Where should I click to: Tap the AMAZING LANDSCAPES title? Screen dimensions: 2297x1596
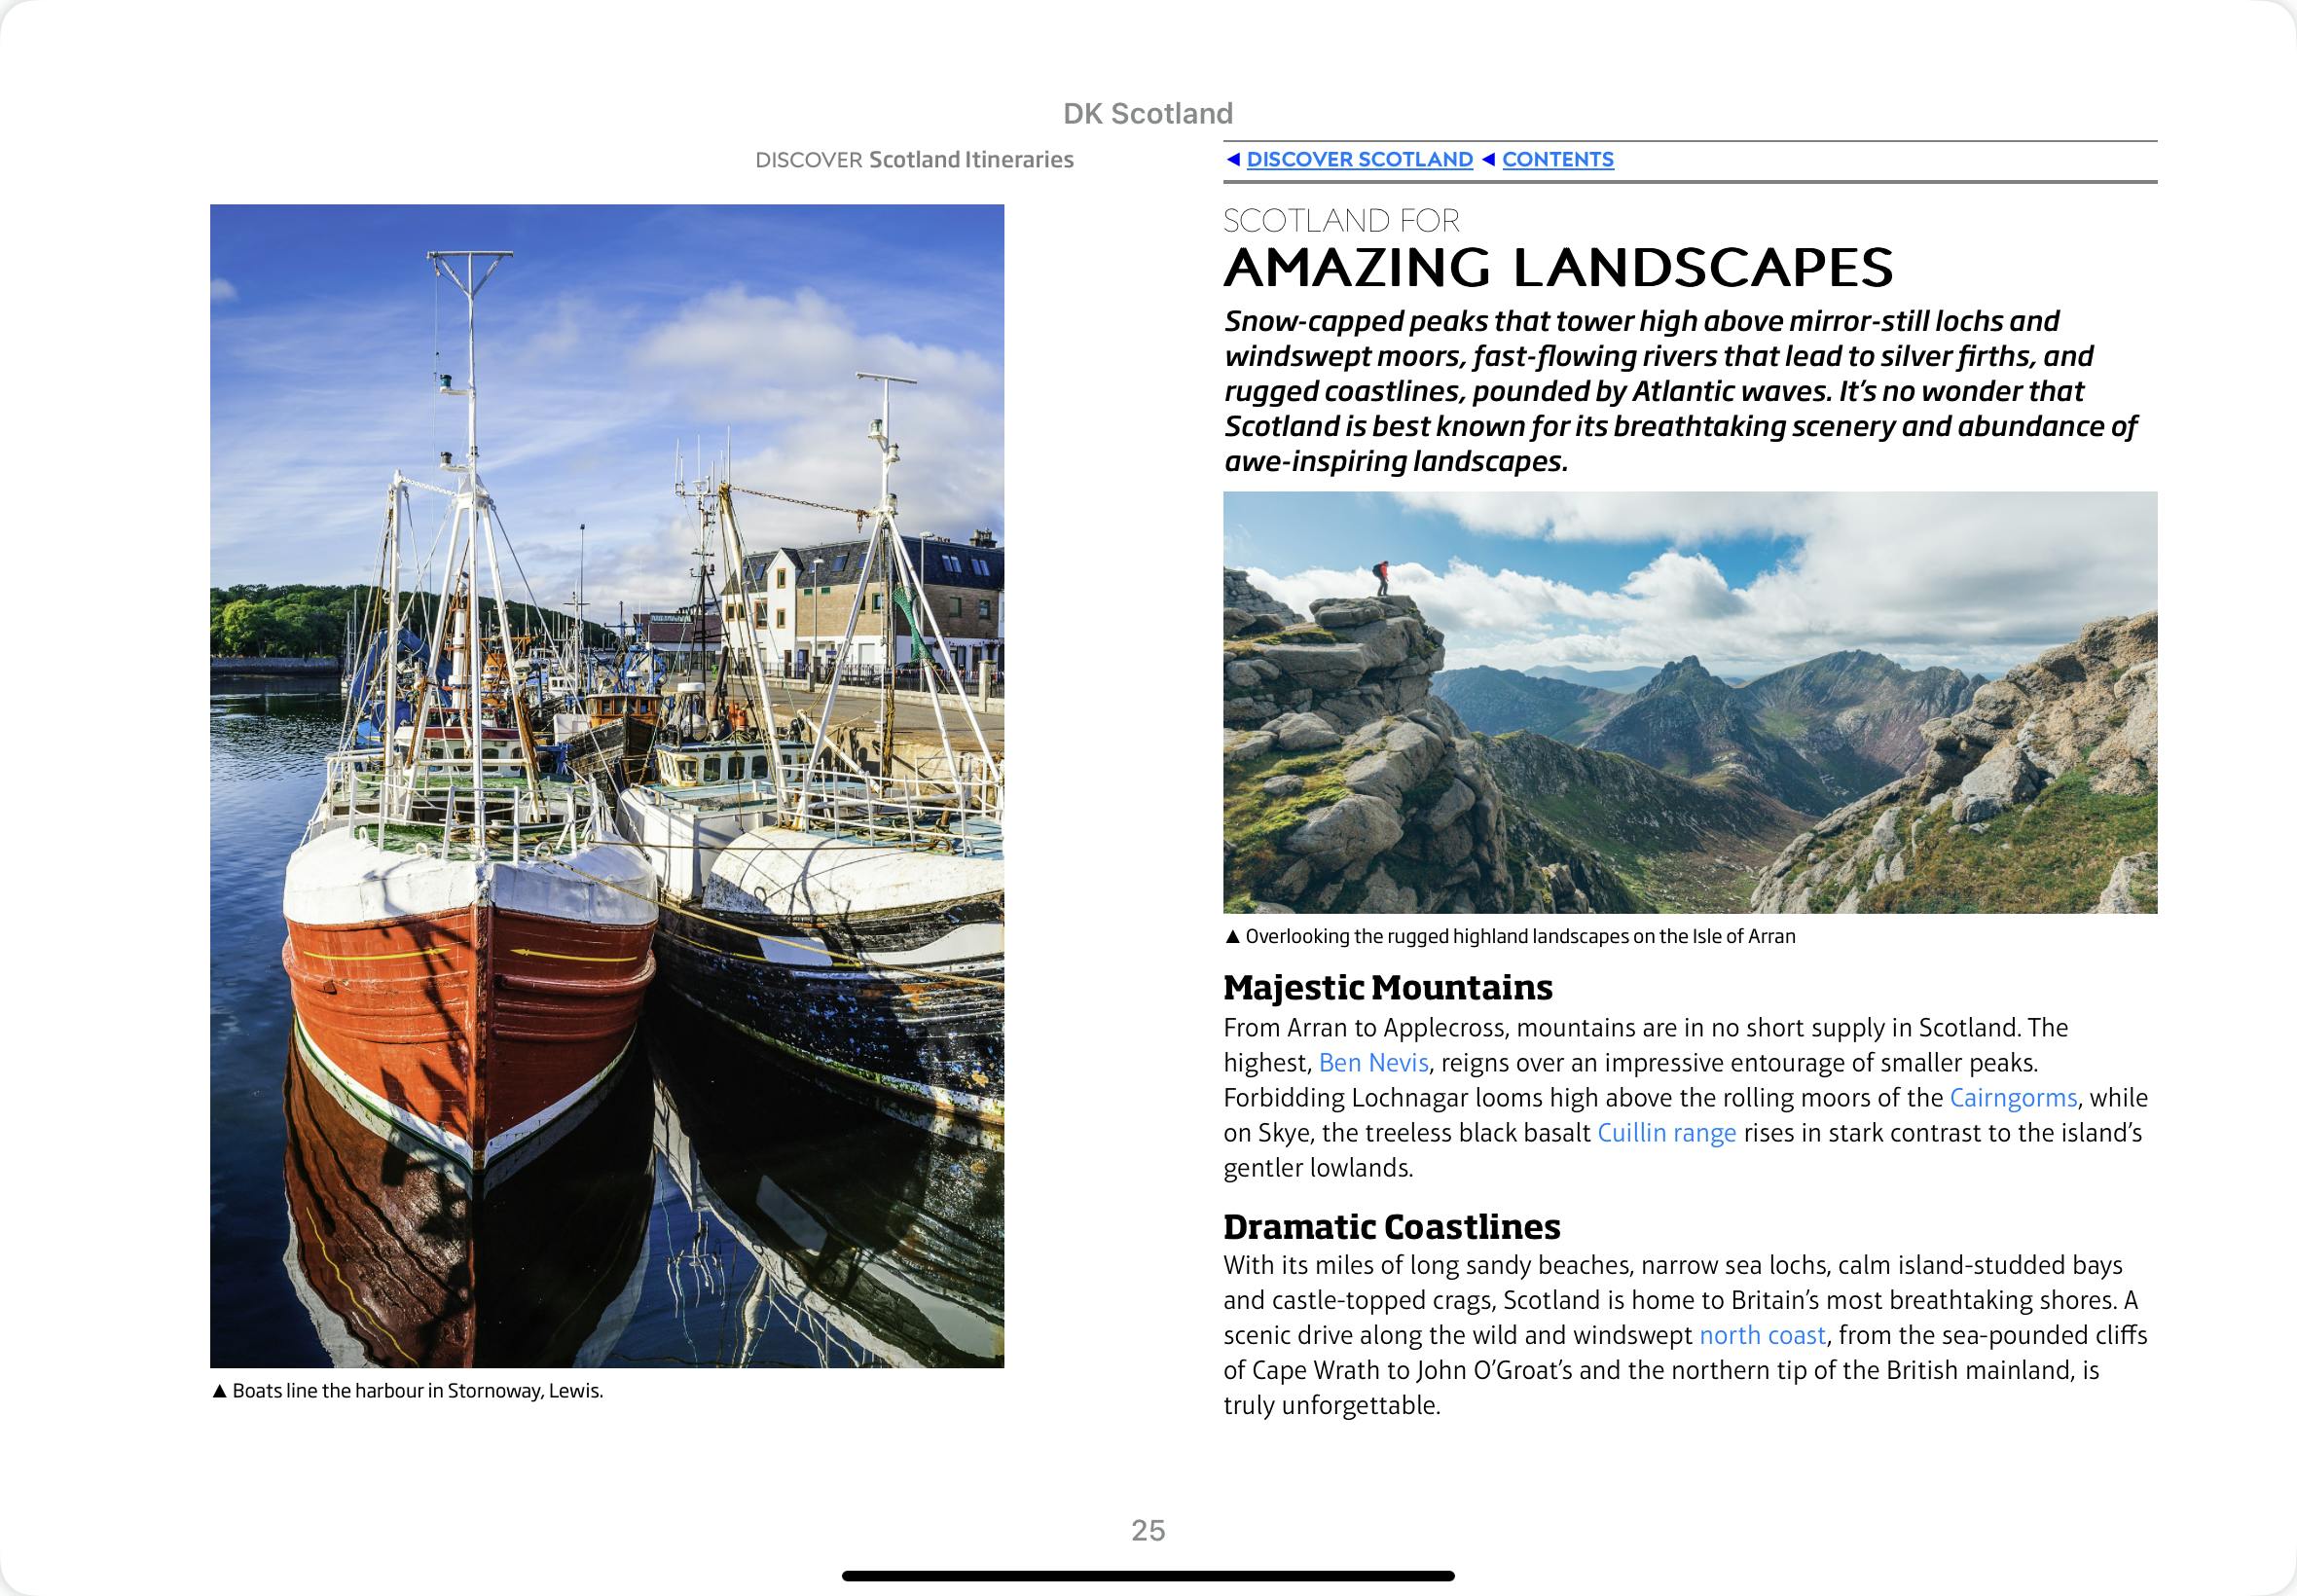pos(1557,267)
